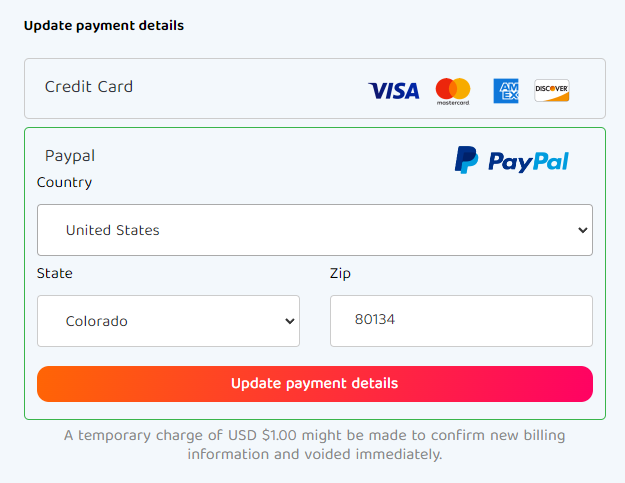Click the PayPal wordmark logo
This screenshot has height=483, width=625.
[528, 161]
